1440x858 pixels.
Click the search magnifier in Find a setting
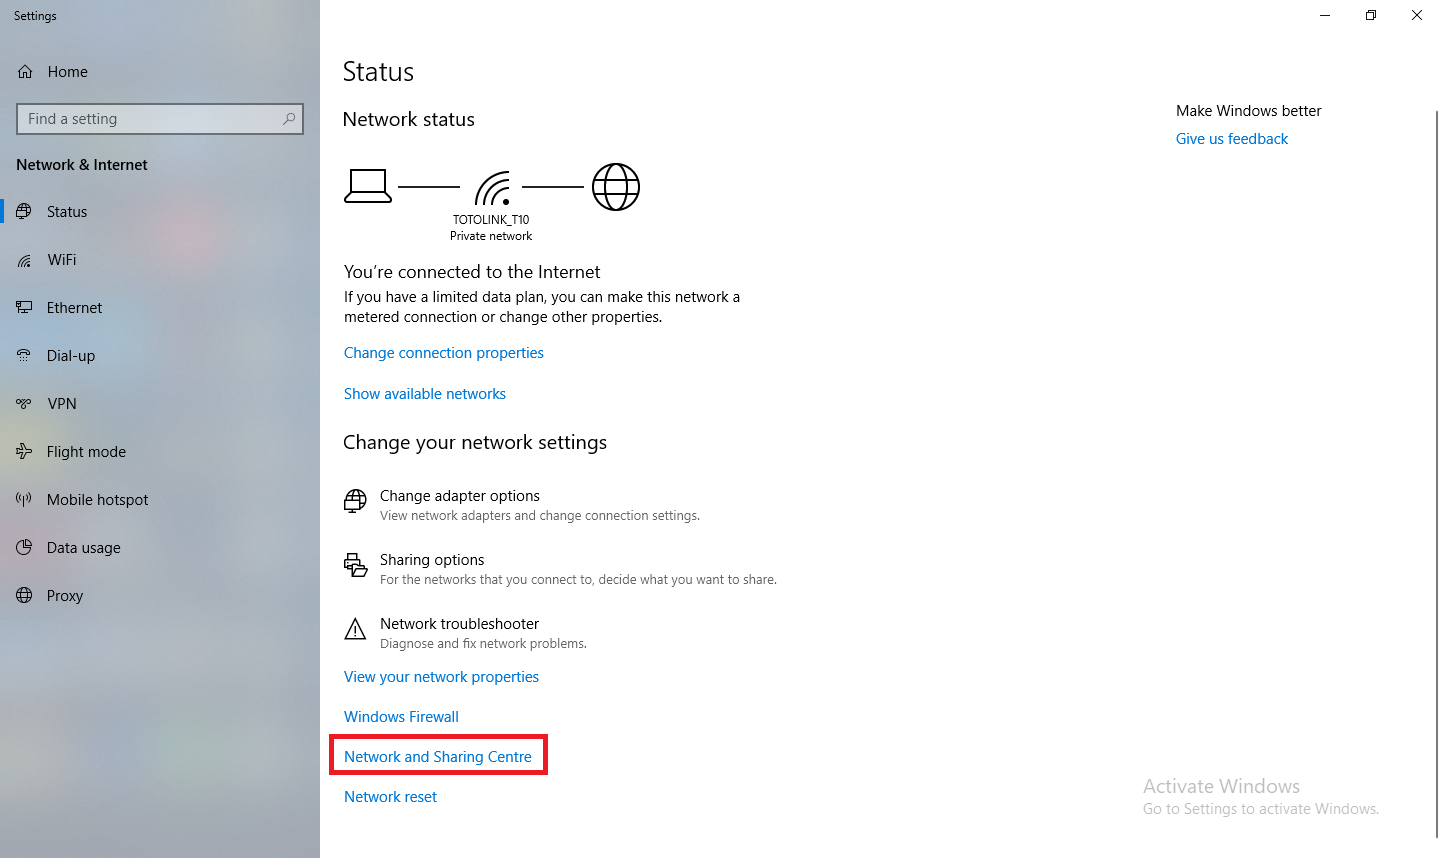[289, 119]
